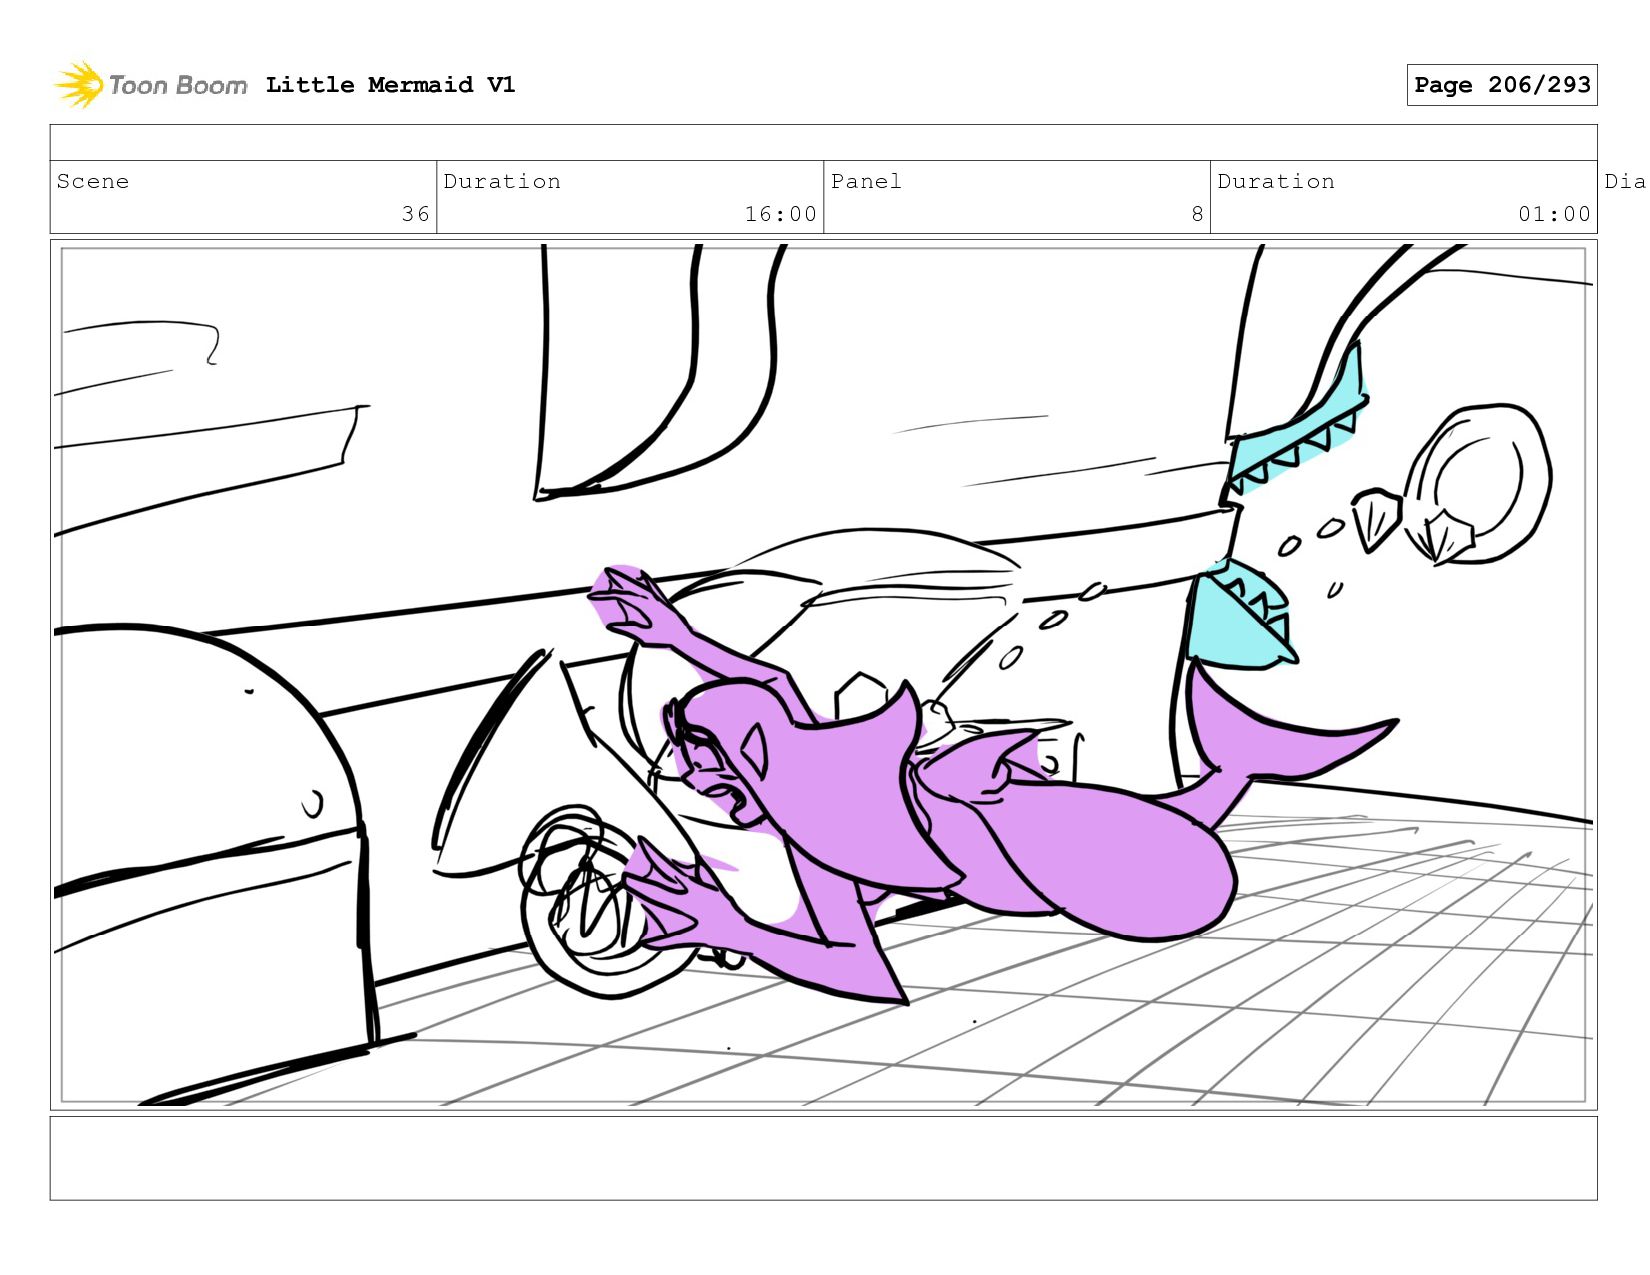The image size is (1650, 1275).
Task: Click the panel duration value '01:00'
Action: tap(1554, 214)
